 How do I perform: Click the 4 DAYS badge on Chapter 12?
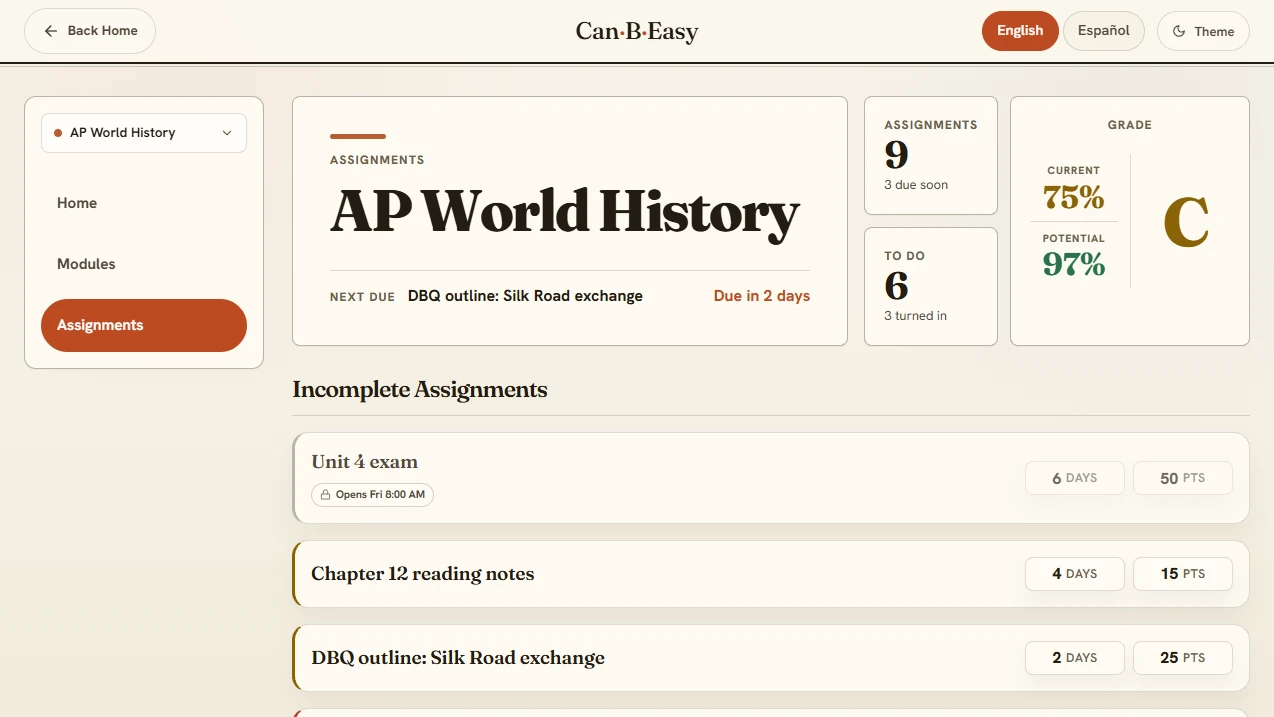coord(1075,574)
